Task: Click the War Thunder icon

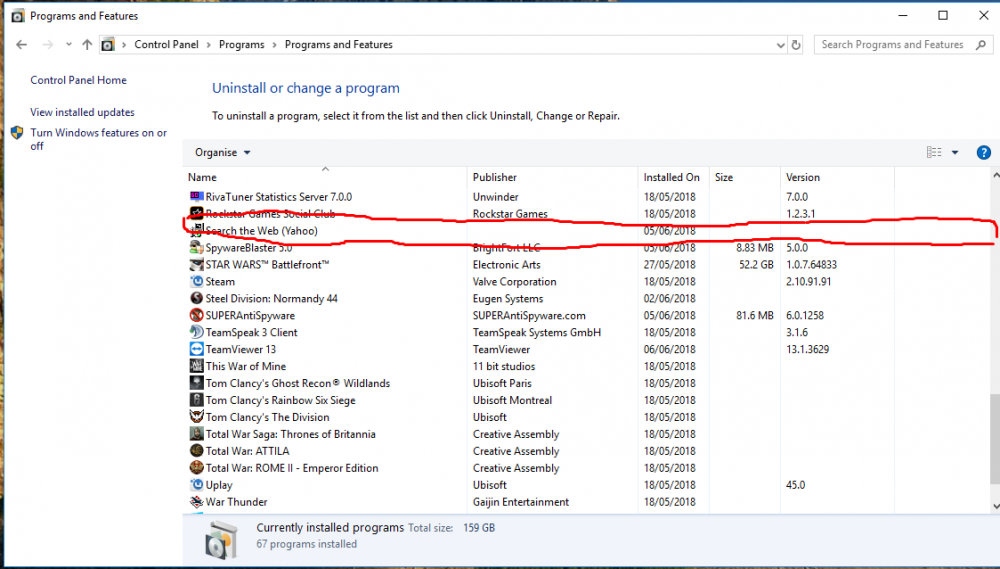Action: coord(197,503)
